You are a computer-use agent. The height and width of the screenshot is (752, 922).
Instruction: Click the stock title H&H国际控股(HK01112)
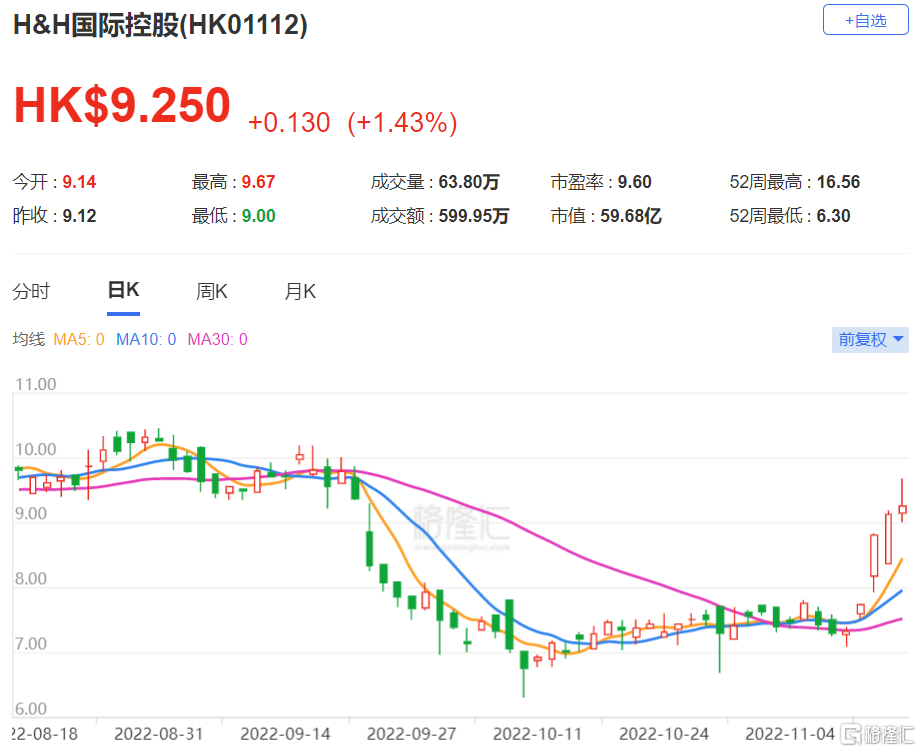160,25
